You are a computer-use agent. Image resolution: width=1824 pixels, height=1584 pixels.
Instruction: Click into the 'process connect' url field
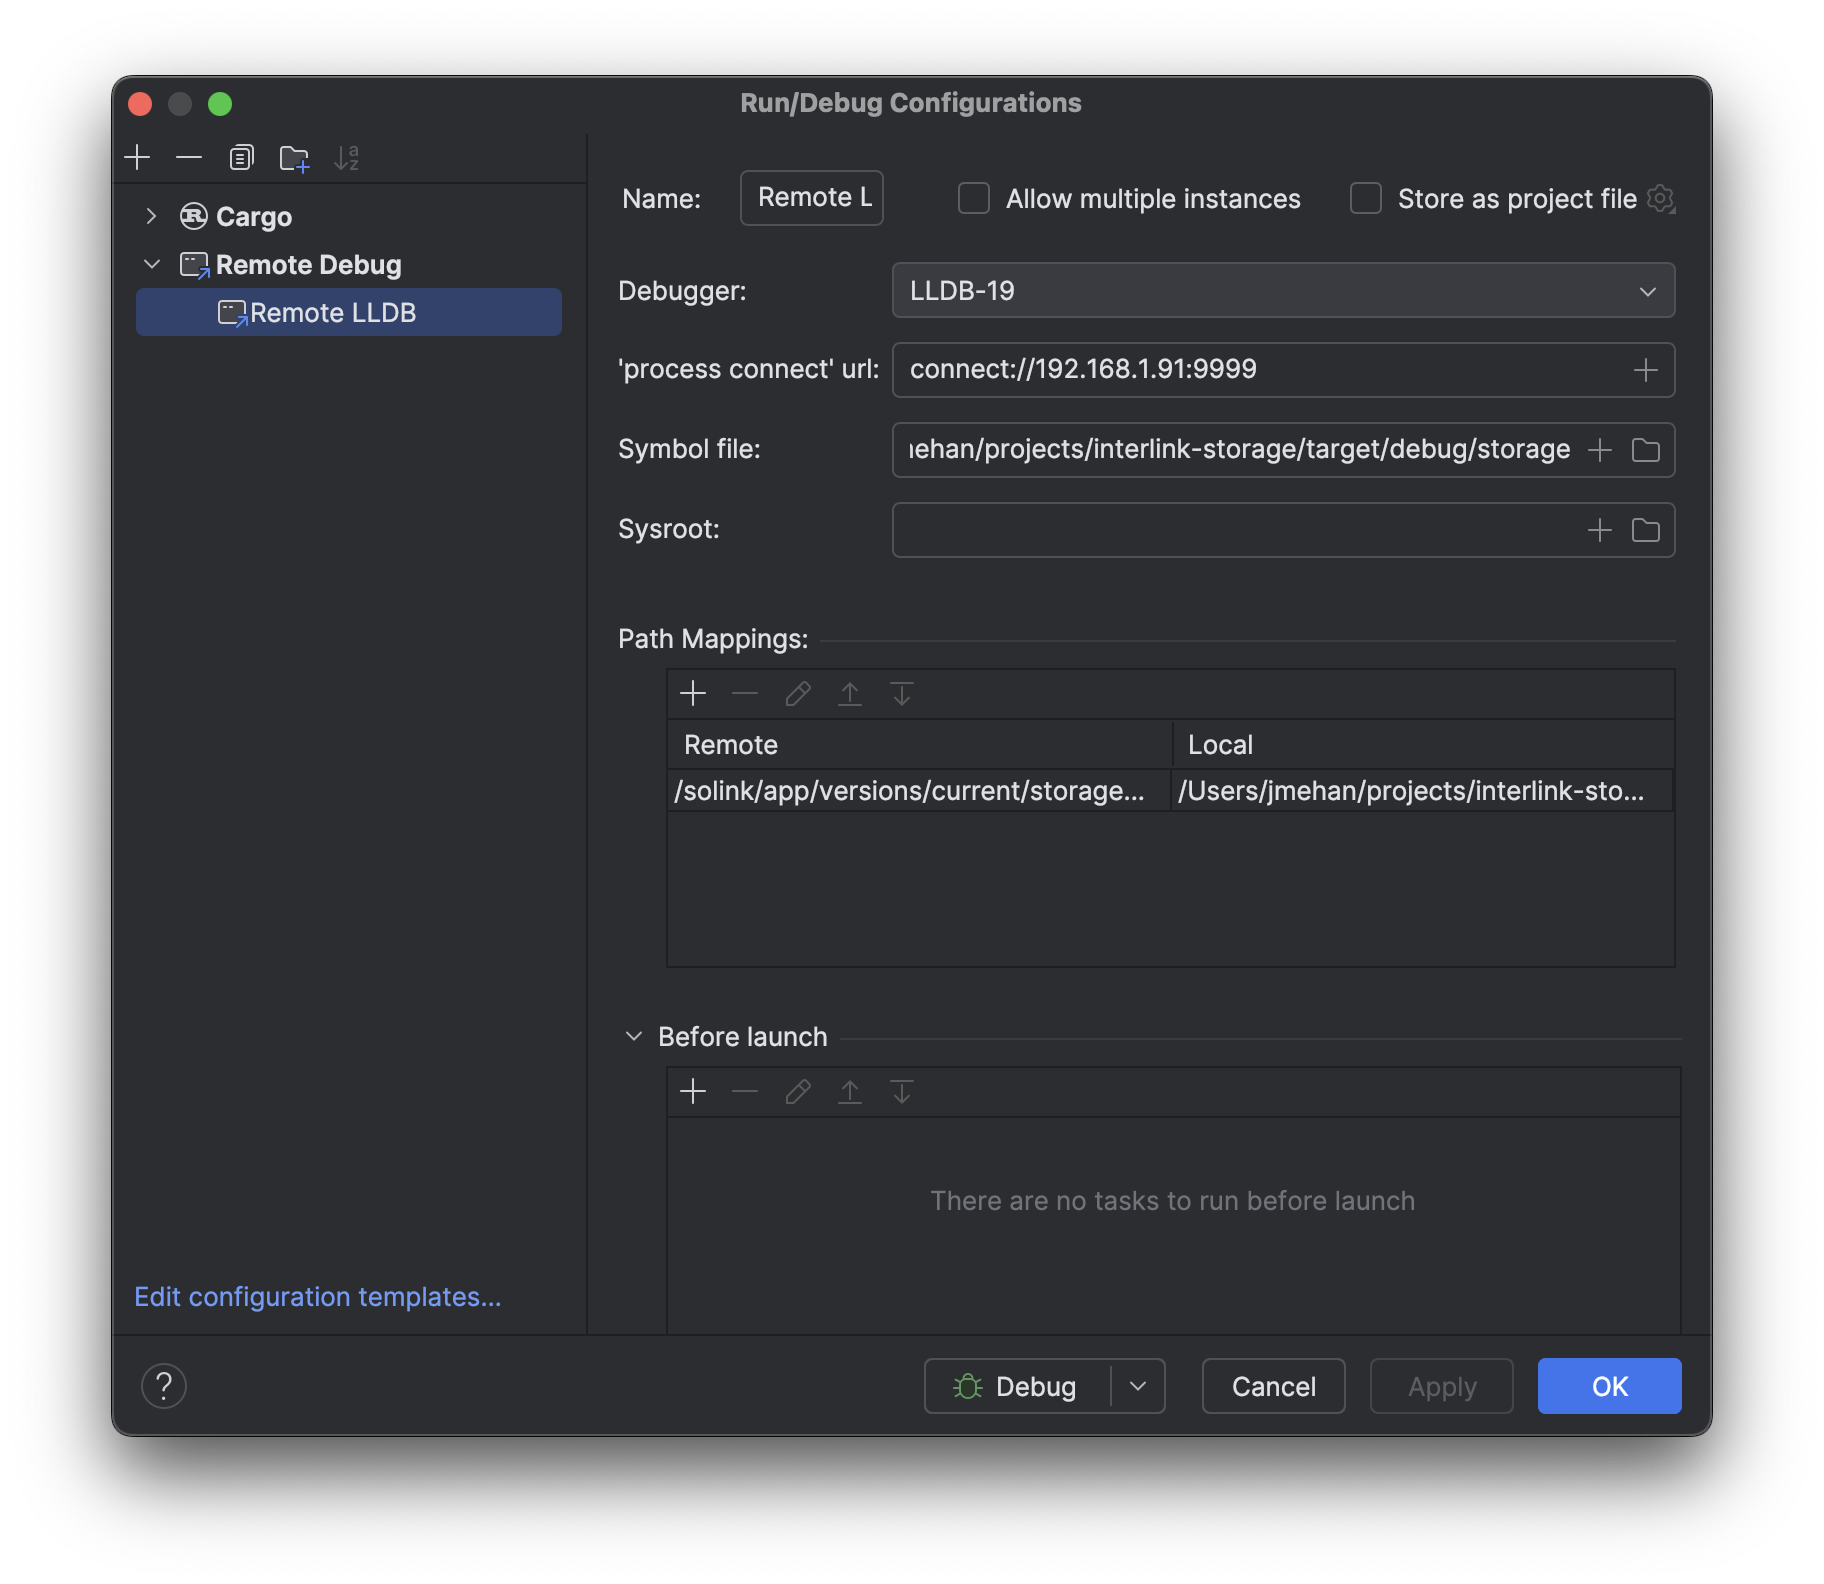(x=1260, y=370)
